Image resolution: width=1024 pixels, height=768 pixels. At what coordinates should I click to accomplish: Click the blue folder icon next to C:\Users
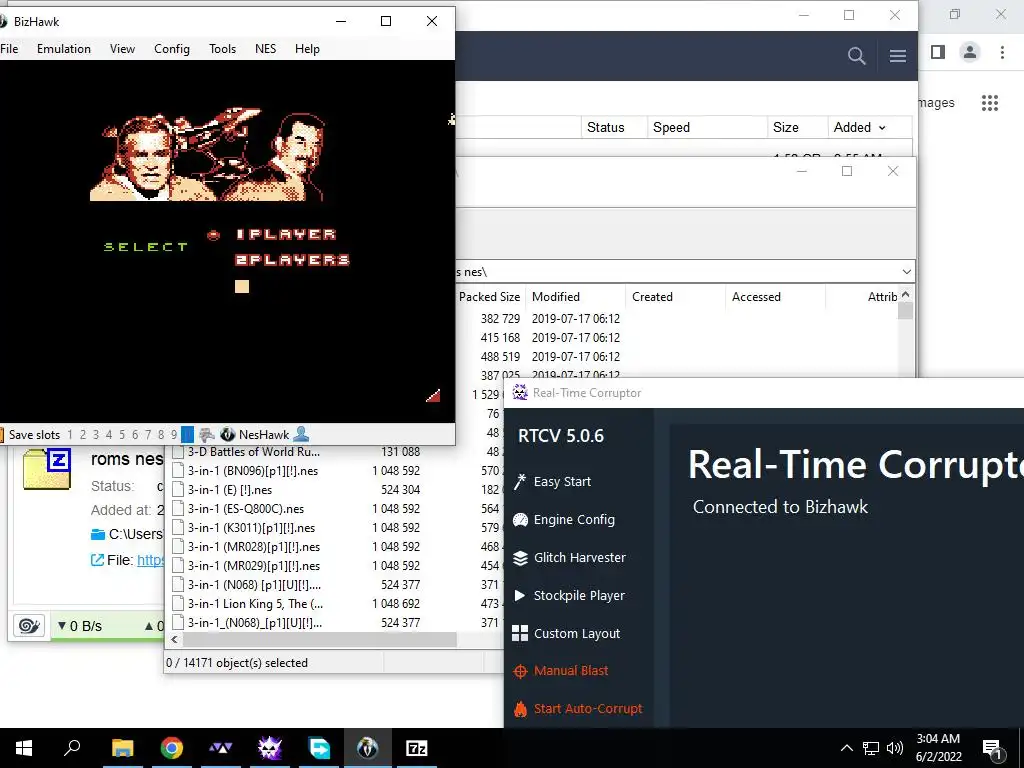[98, 534]
